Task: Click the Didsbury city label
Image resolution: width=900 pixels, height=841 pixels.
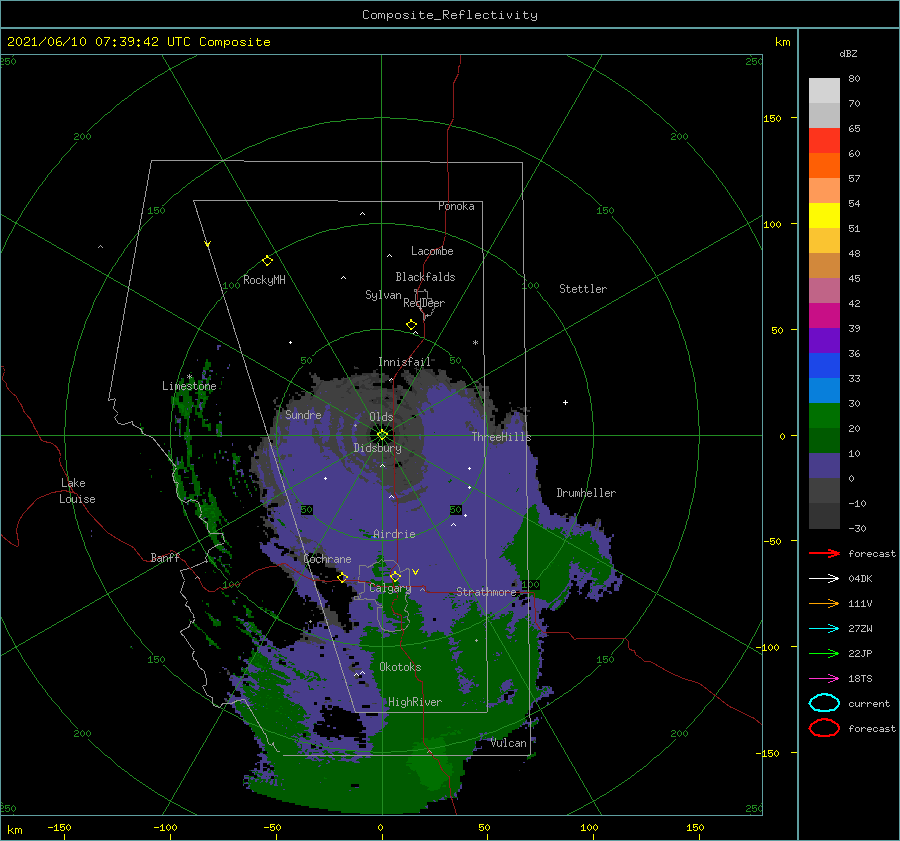Action: tap(377, 448)
